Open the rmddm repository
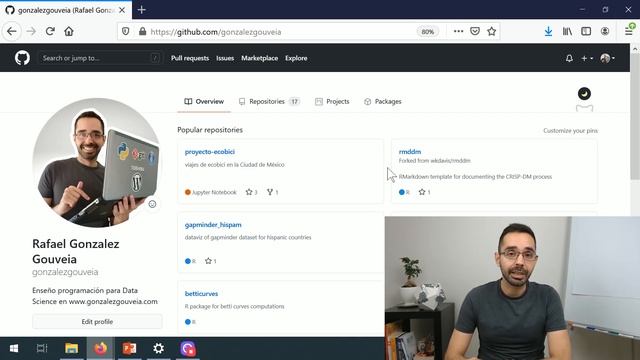This screenshot has height=360, width=640. [410, 152]
